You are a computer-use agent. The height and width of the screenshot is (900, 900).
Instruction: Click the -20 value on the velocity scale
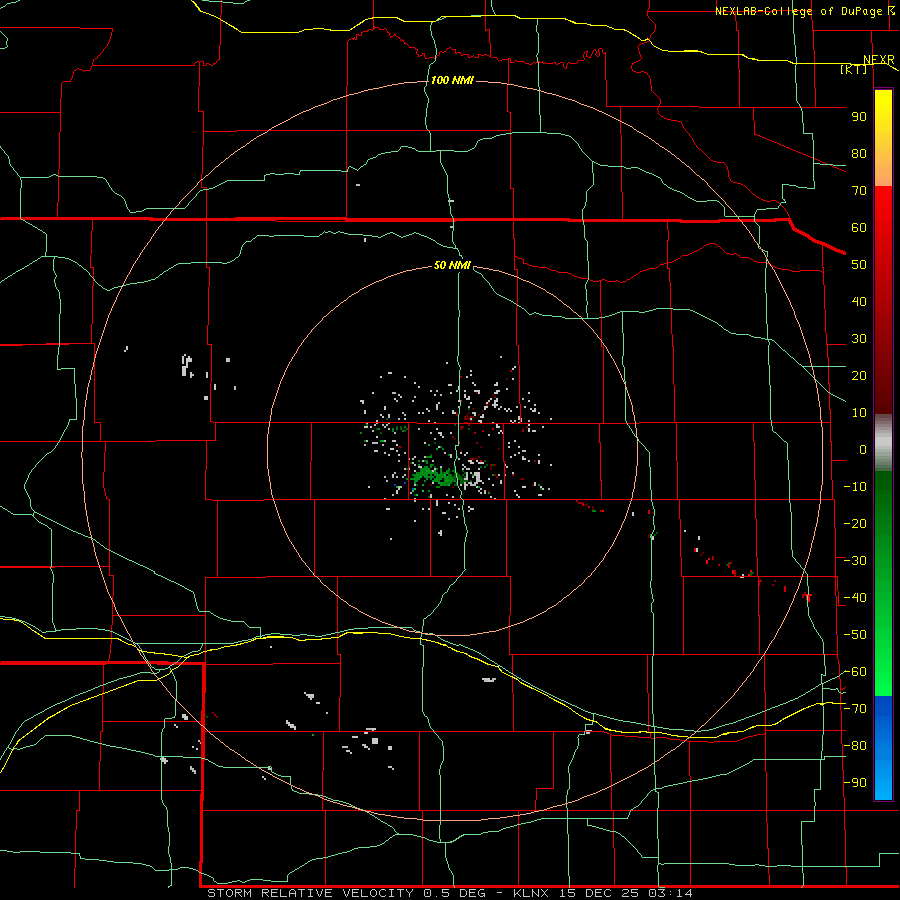click(x=855, y=523)
